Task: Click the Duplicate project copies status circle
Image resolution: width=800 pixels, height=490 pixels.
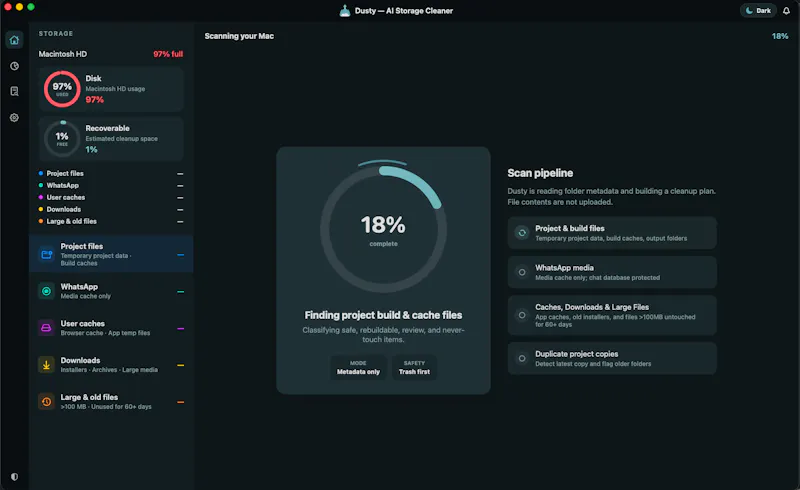Action: (x=522, y=358)
